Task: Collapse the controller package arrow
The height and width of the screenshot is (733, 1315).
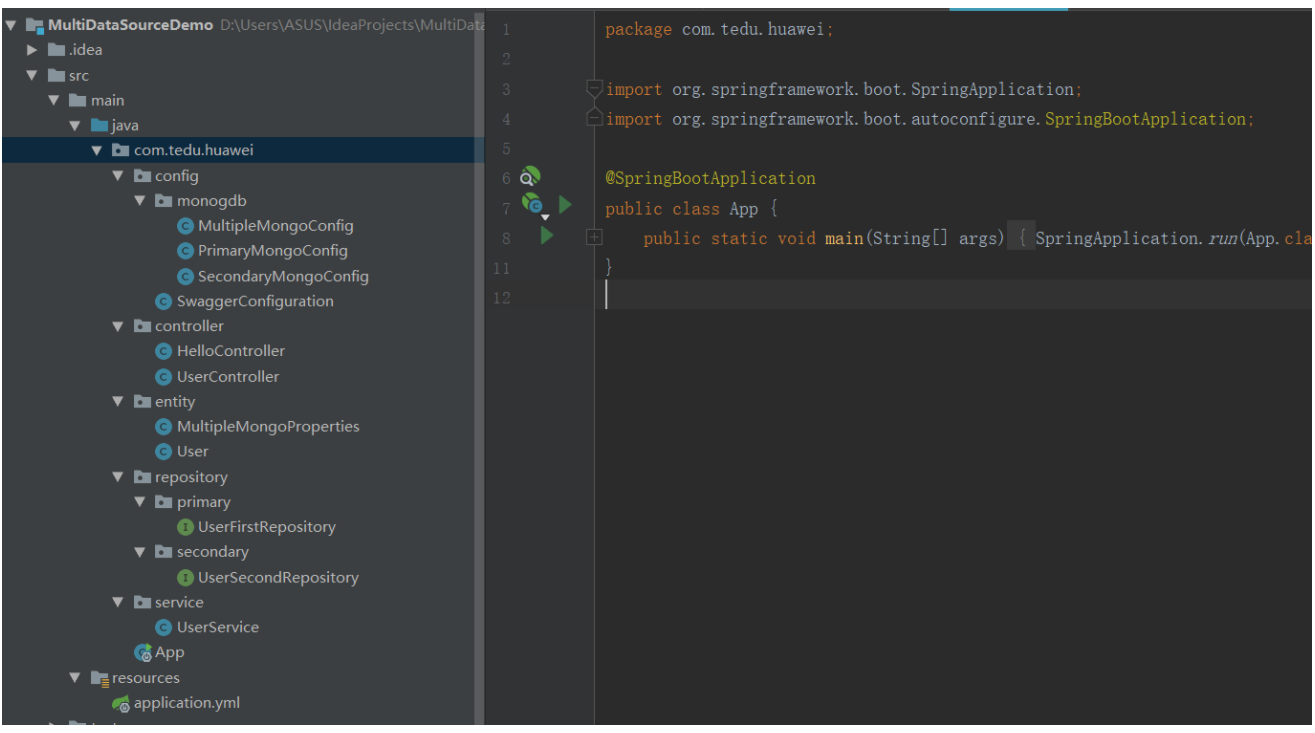Action: [x=118, y=326]
